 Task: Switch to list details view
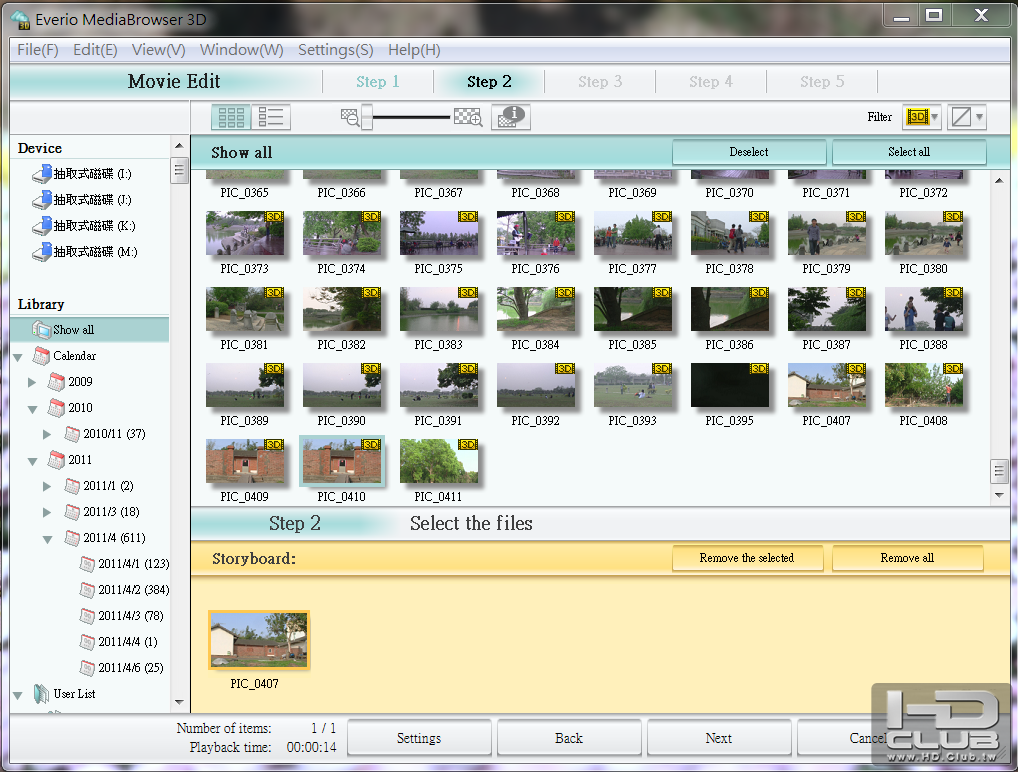271,117
